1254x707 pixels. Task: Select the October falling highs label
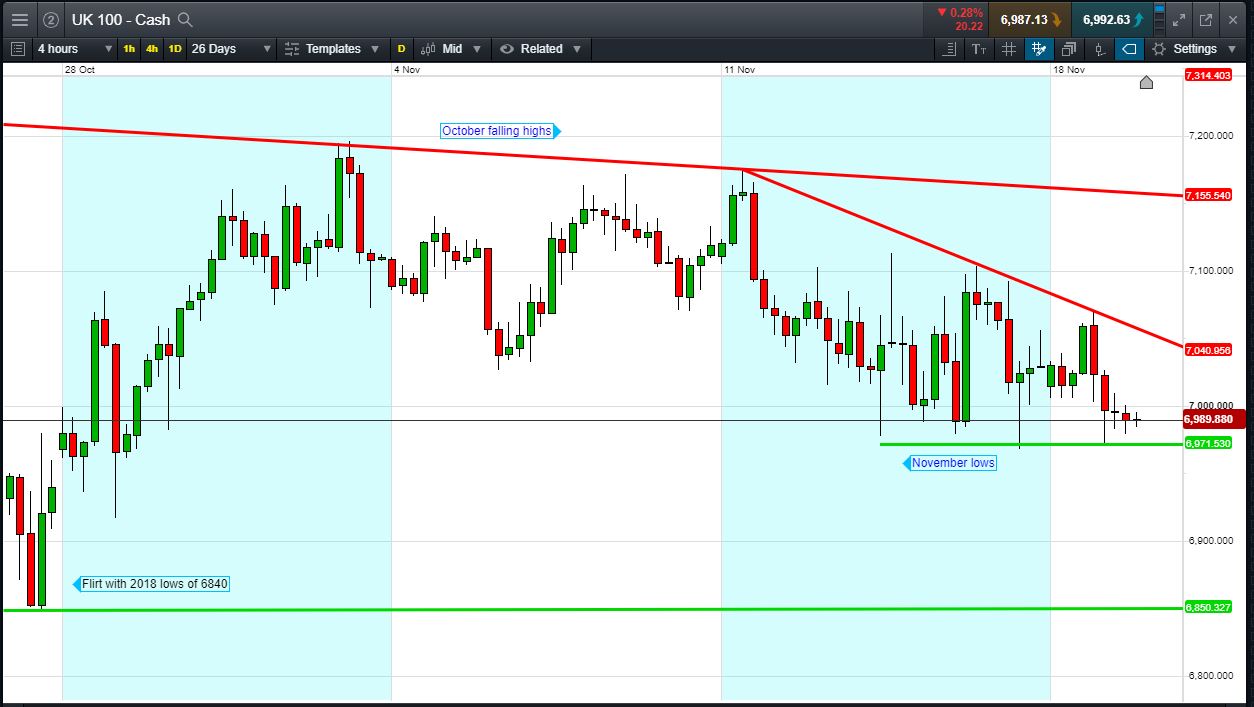[x=501, y=131]
